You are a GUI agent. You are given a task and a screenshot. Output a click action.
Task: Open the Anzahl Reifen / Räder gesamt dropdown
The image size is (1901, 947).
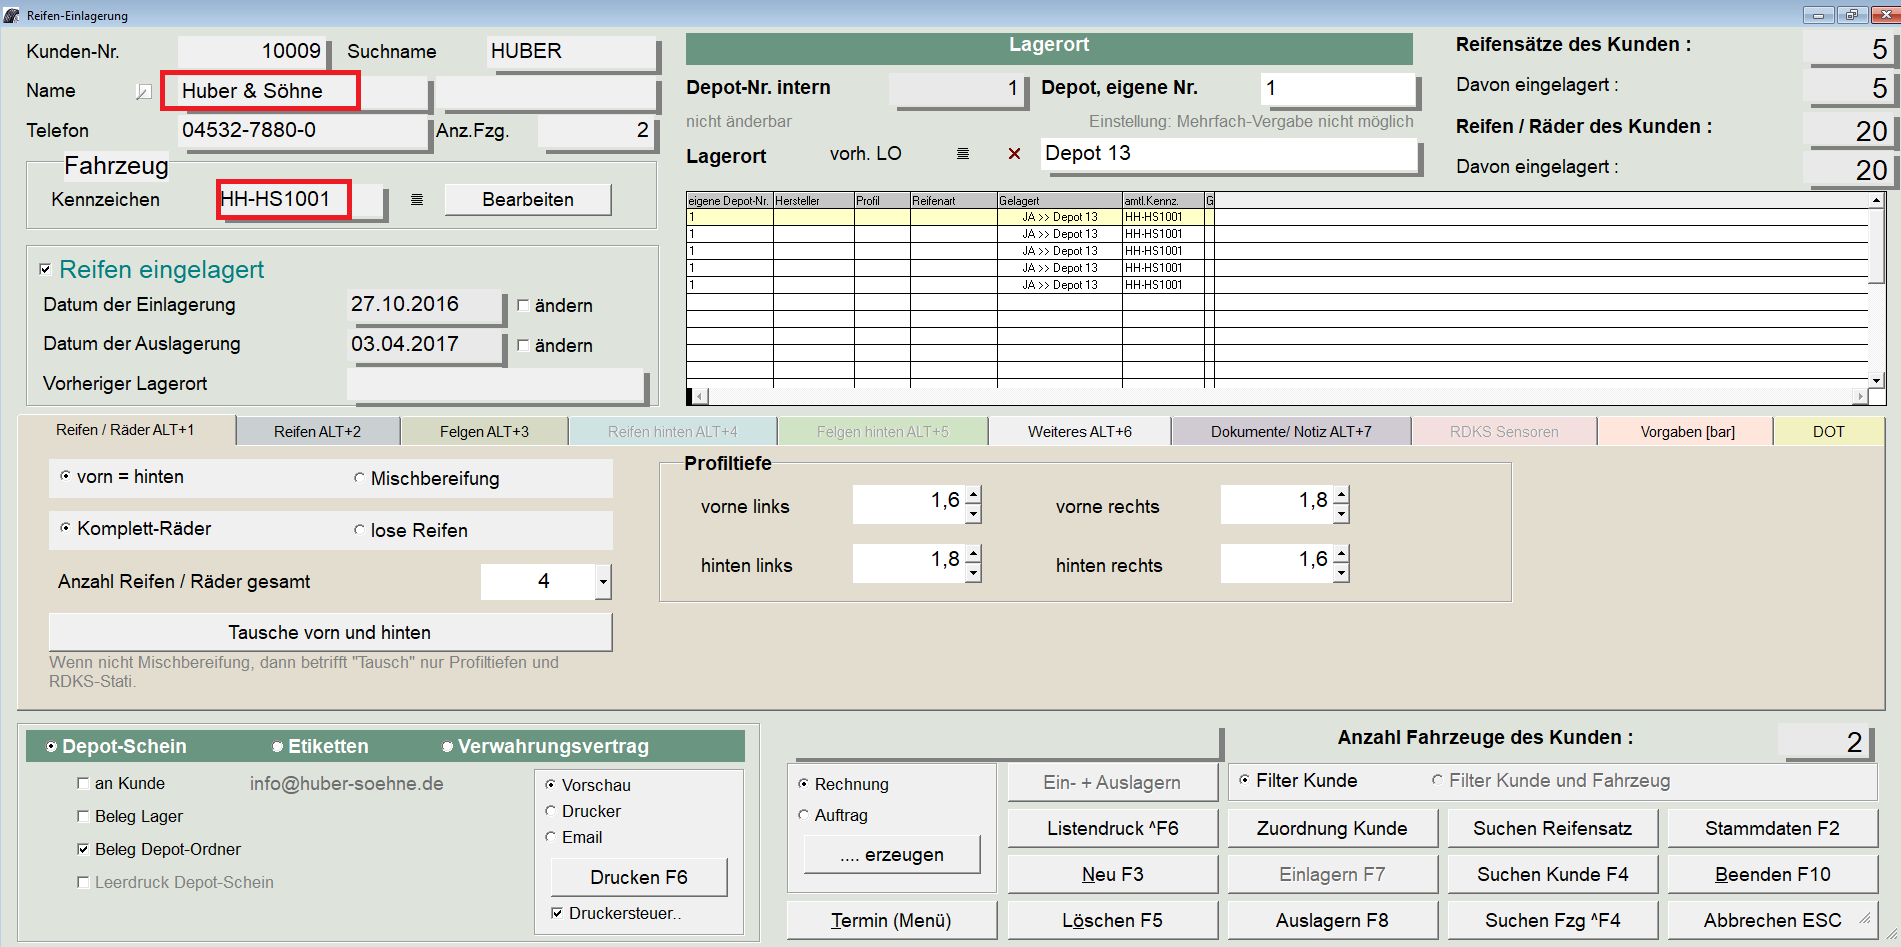click(x=603, y=581)
